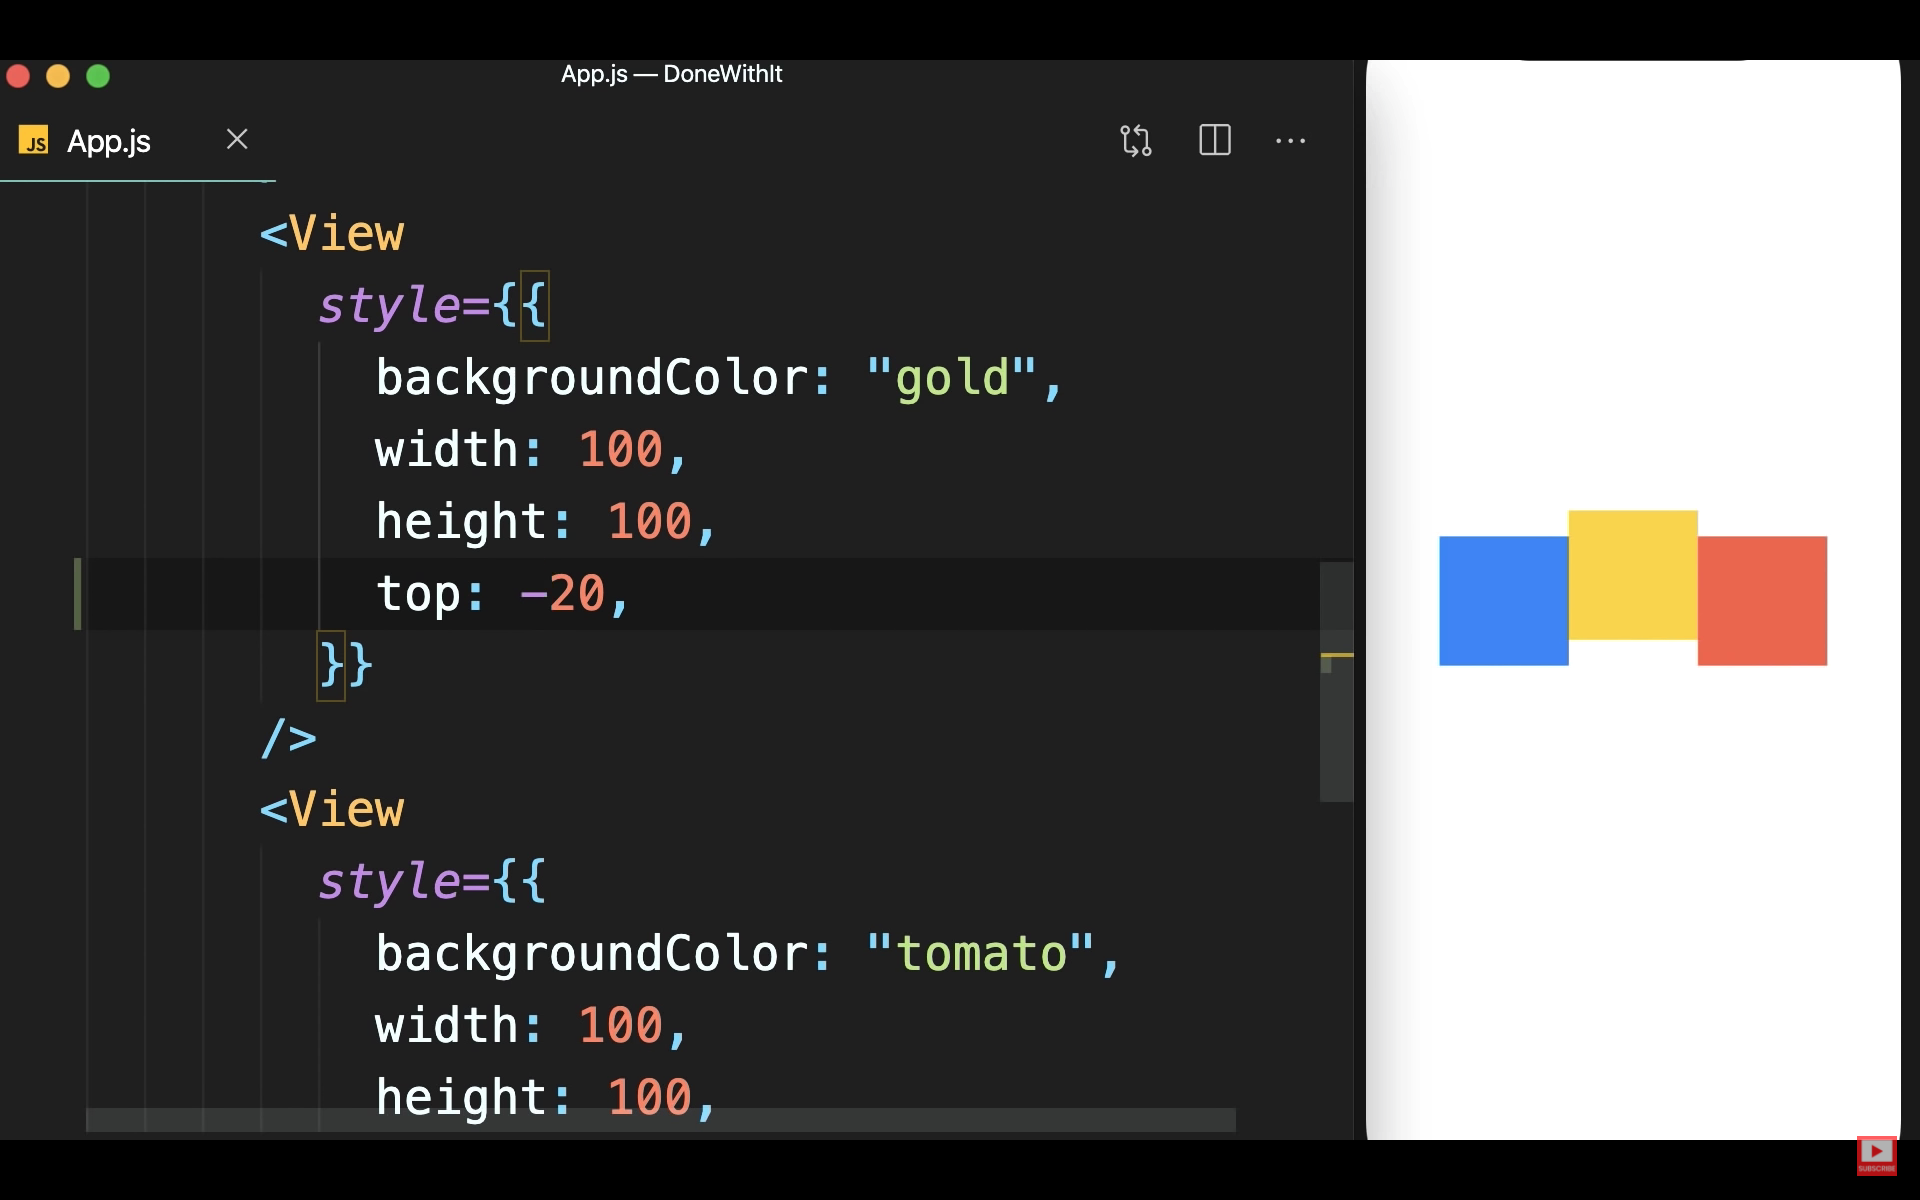Viewport: 1920px width, 1200px height.
Task: Click the blue square in the simulator
Action: point(1503,600)
